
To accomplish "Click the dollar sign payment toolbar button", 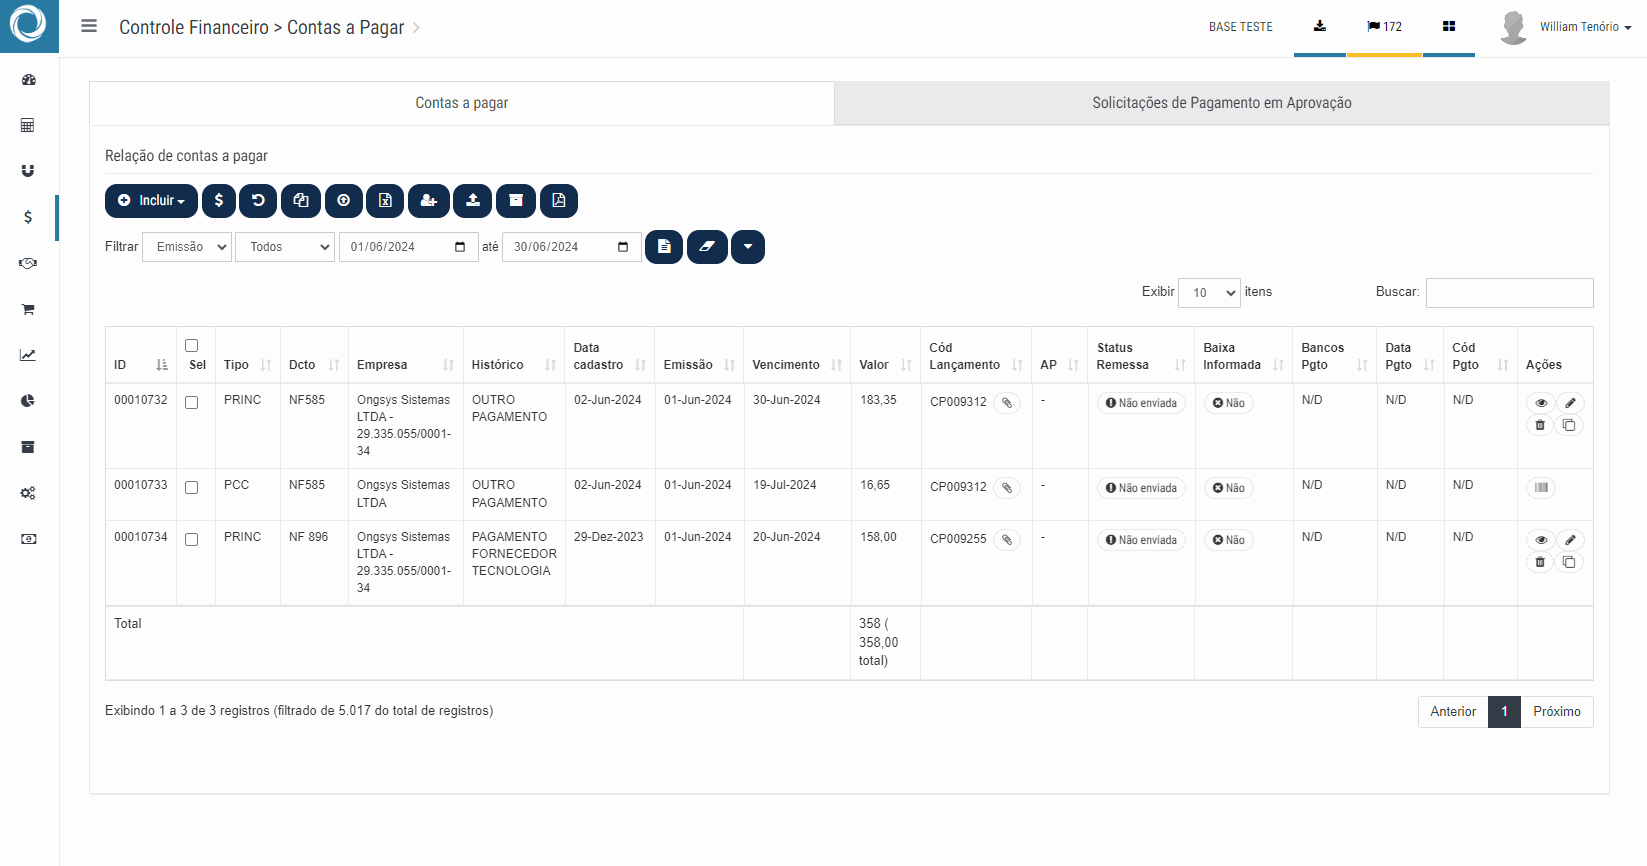I will [x=219, y=201].
